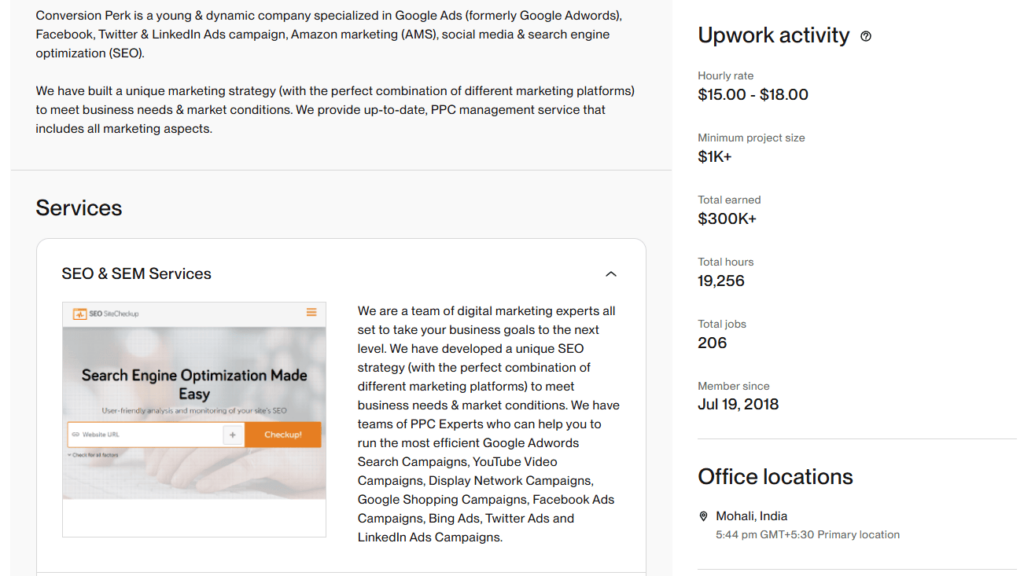This screenshot has height=576, width=1024.
Task: Click the Upwork activity help question-mark icon
Action: click(x=865, y=37)
